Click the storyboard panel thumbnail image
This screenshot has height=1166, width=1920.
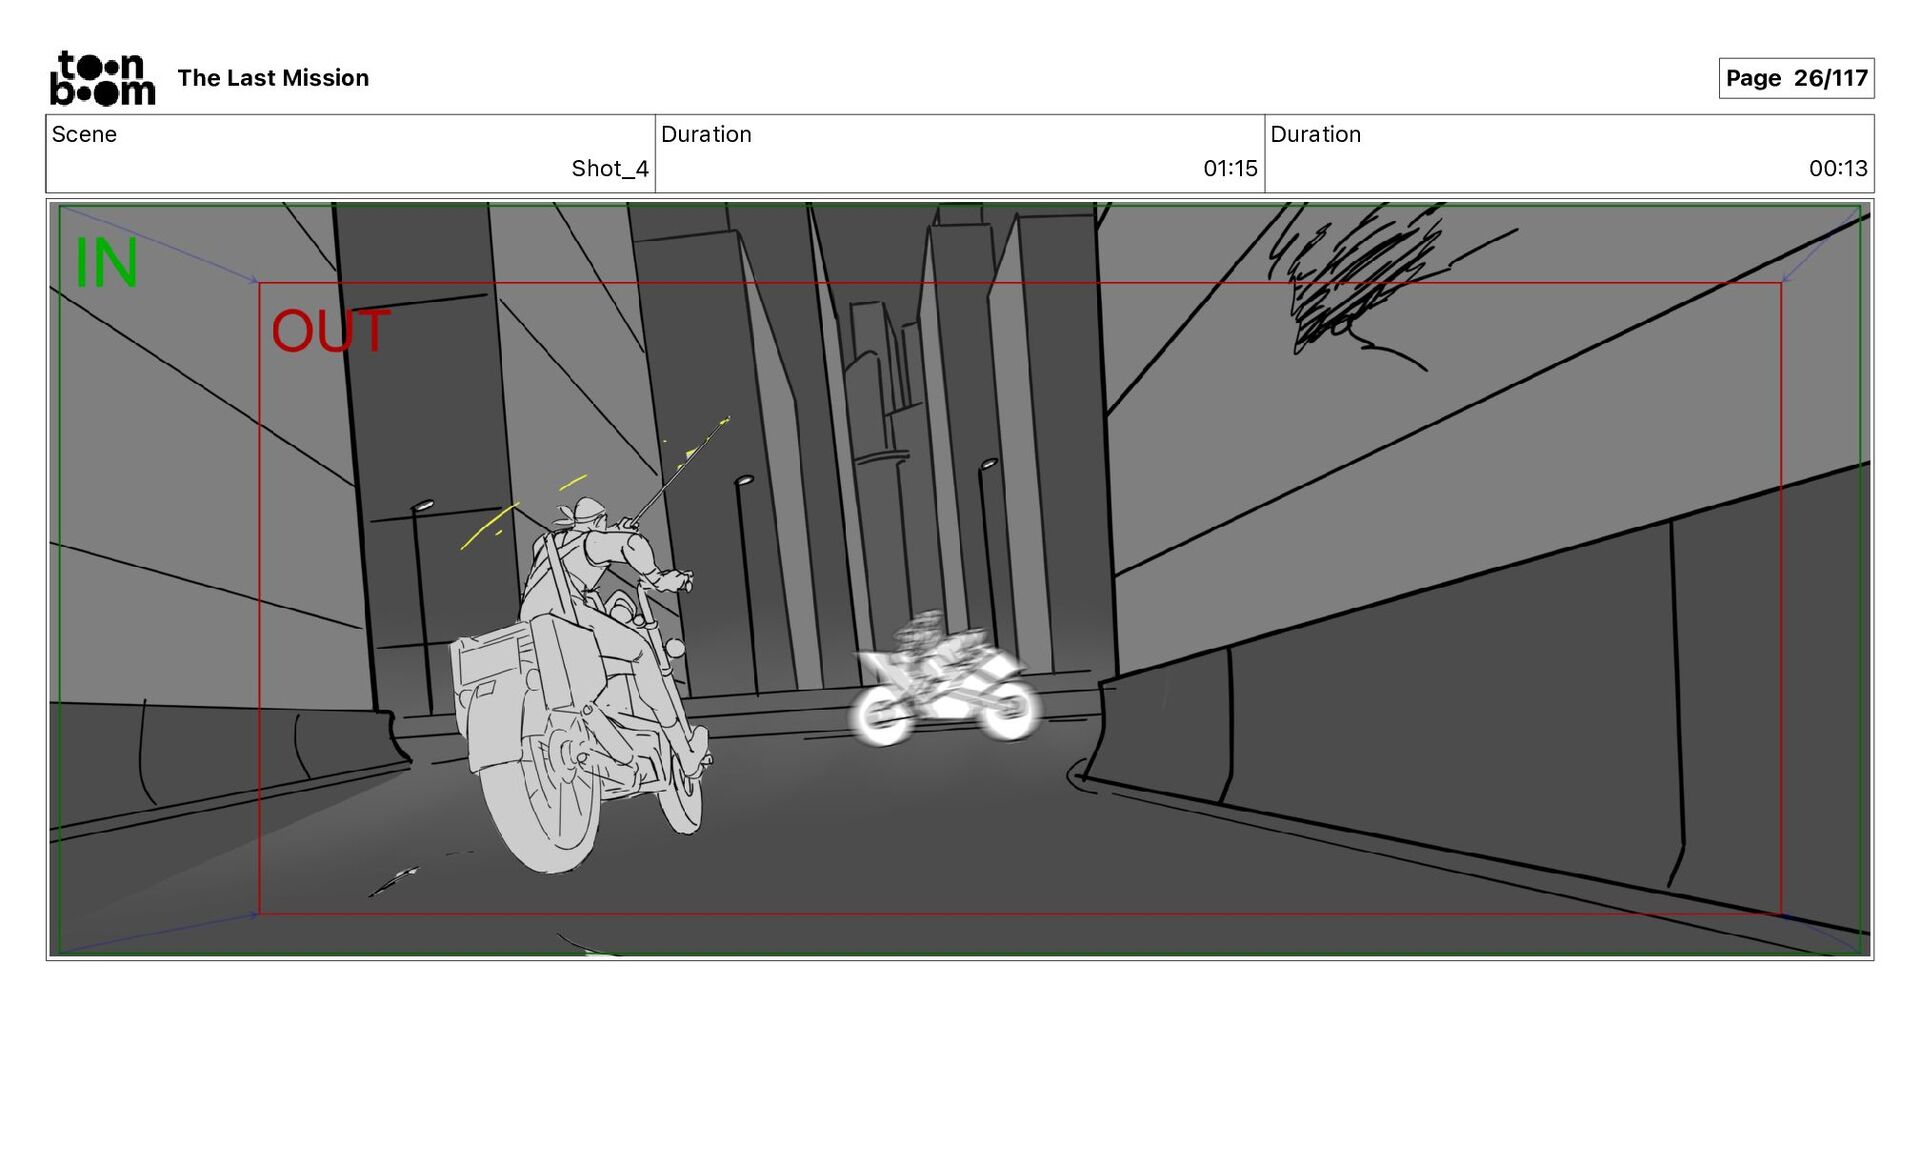(x=960, y=580)
